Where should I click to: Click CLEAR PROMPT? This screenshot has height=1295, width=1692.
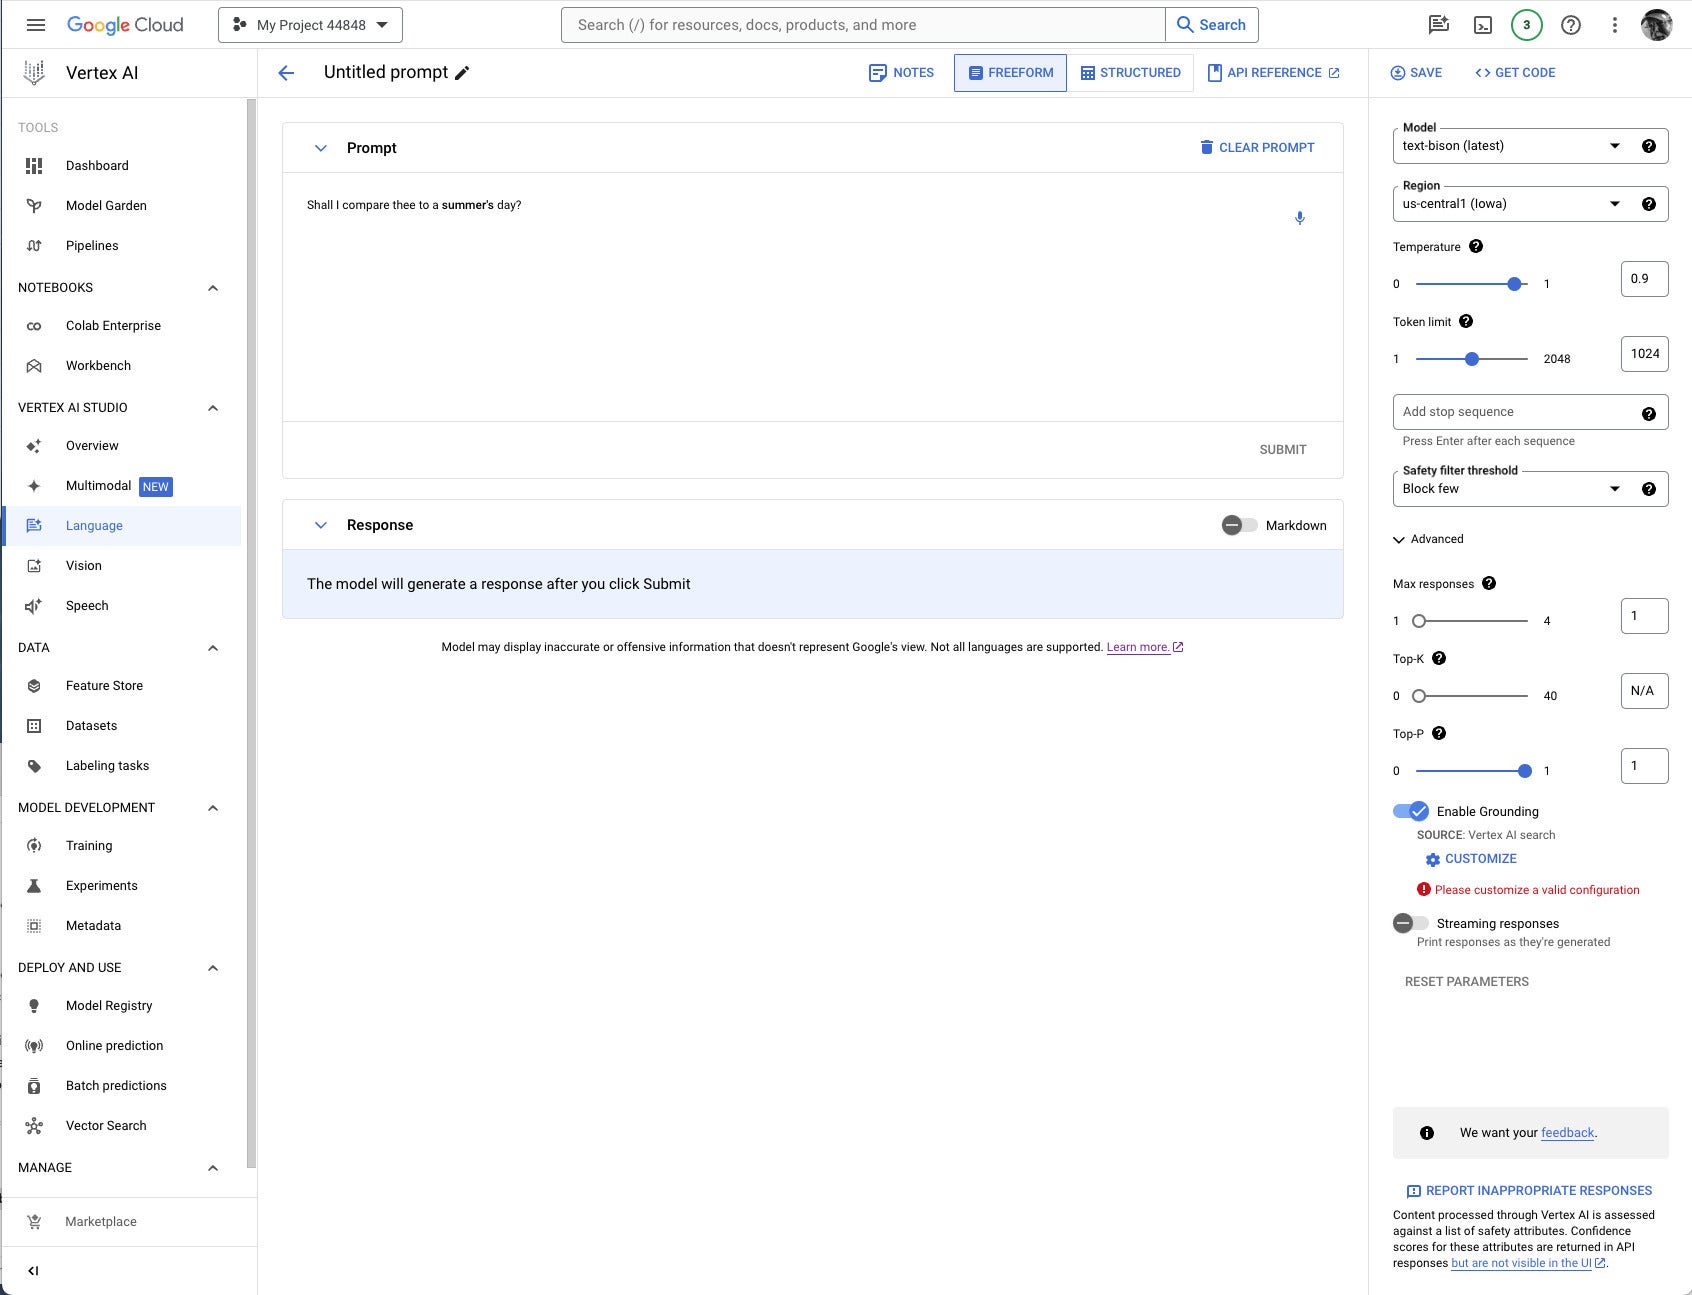pyautogui.click(x=1257, y=148)
